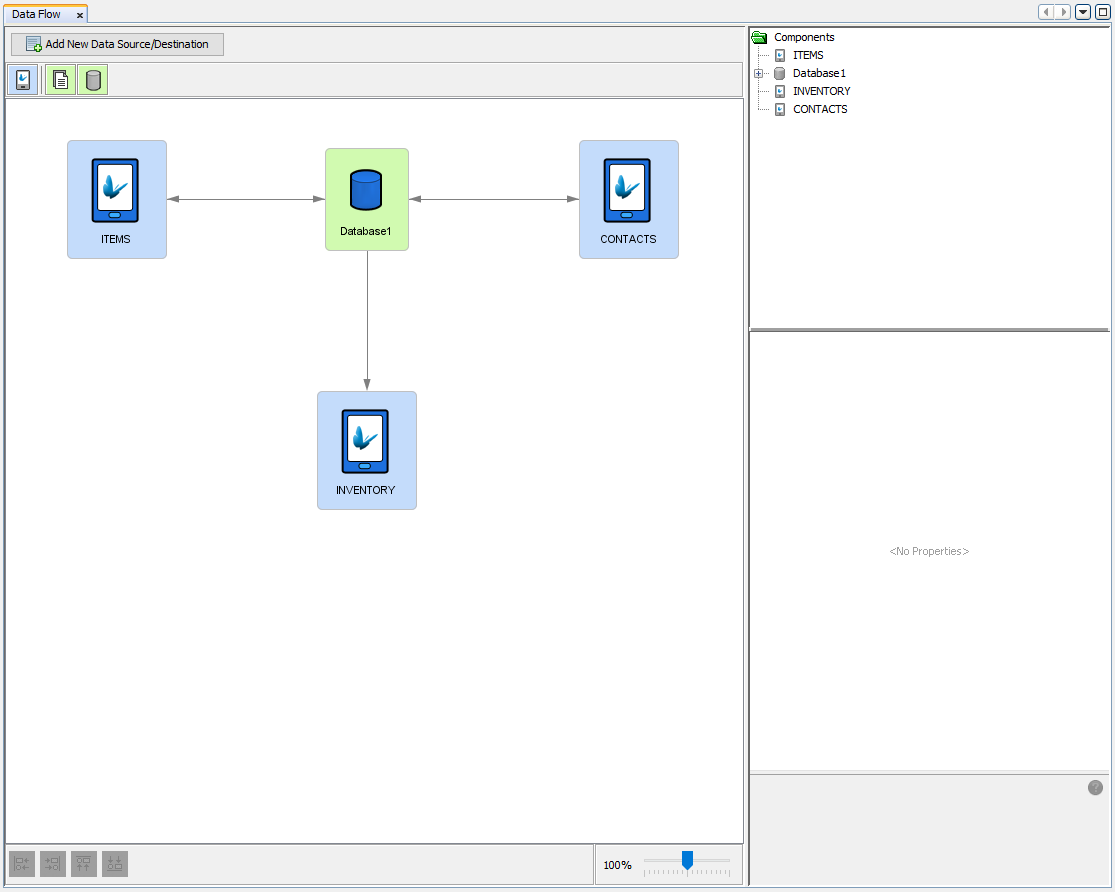This screenshot has height=892, width=1115.
Task: Click the file document toolbar icon
Action: tap(60, 80)
